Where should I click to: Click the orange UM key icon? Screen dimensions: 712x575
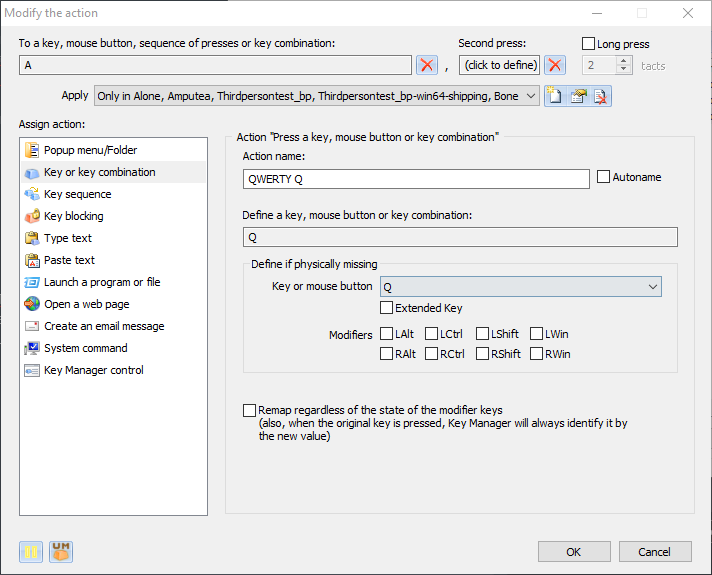point(61,552)
